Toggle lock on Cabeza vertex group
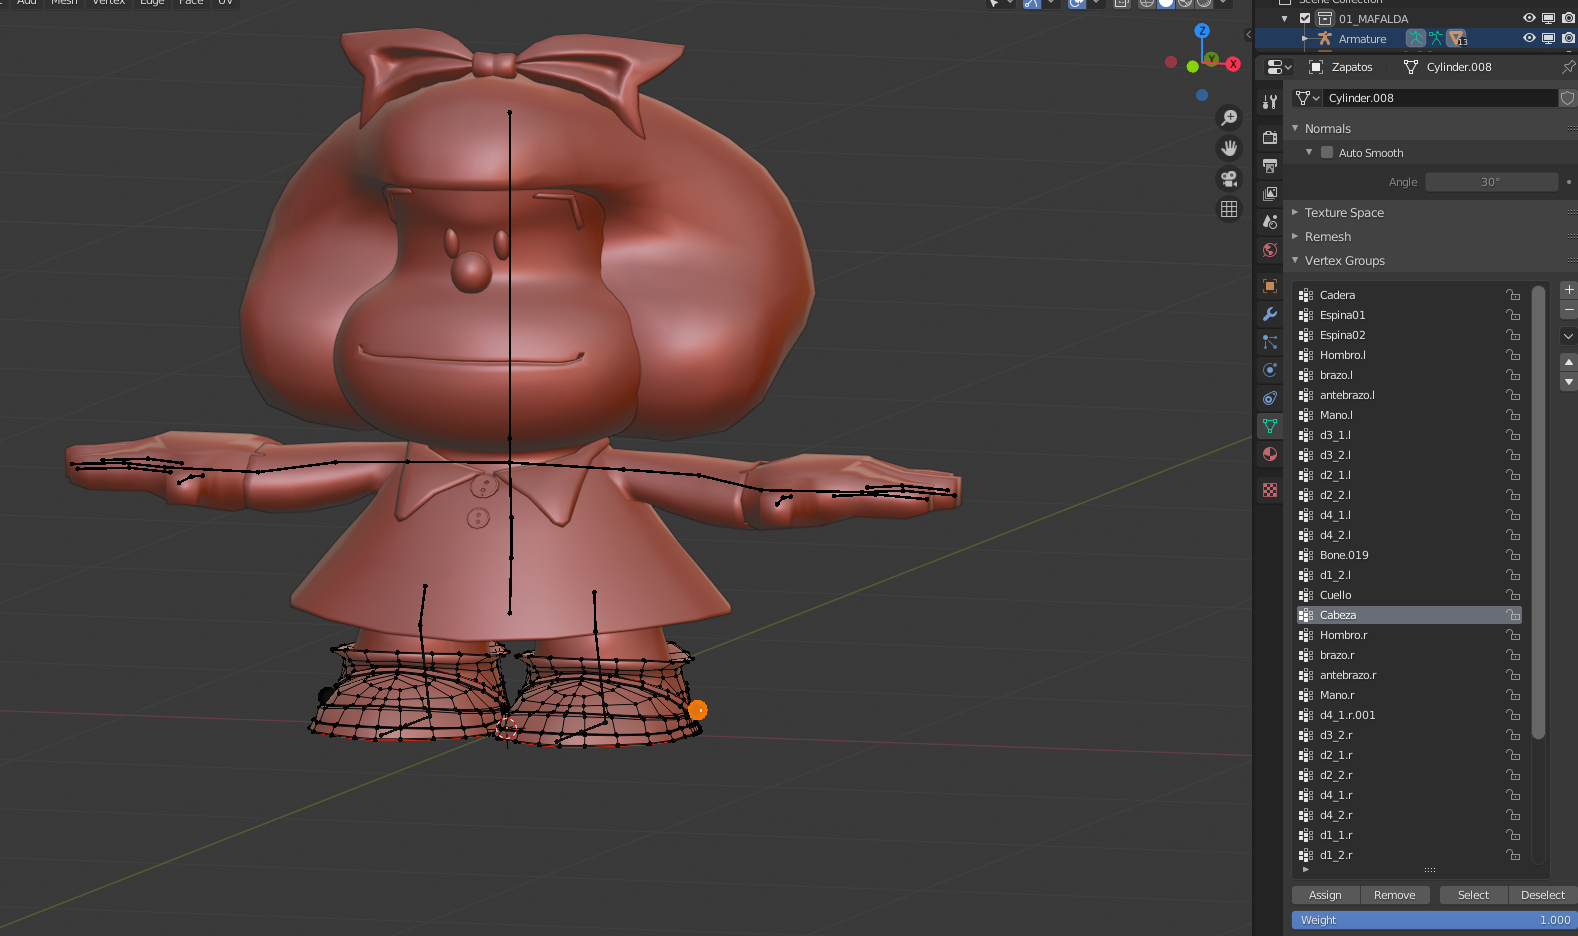The image size is (1578, 936). pyautogui.click(x=1513, y=615)
